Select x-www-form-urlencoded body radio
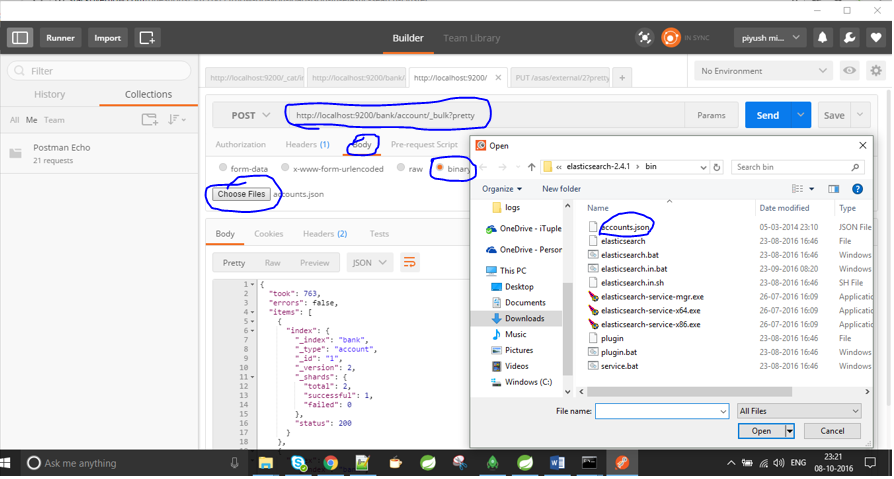This screenshot has height=479, width=894. point(285,168)
